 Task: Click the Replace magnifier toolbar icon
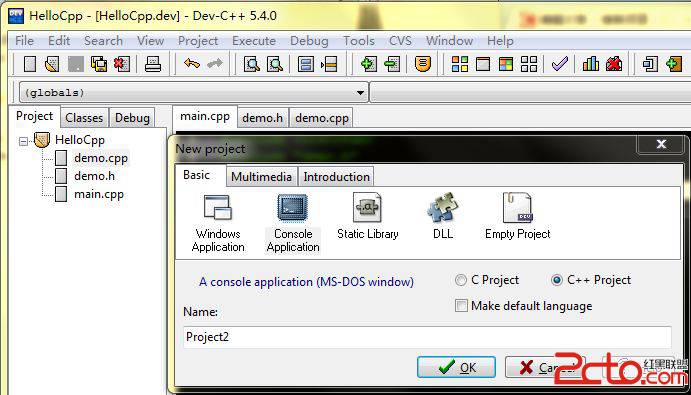[275, 64]
